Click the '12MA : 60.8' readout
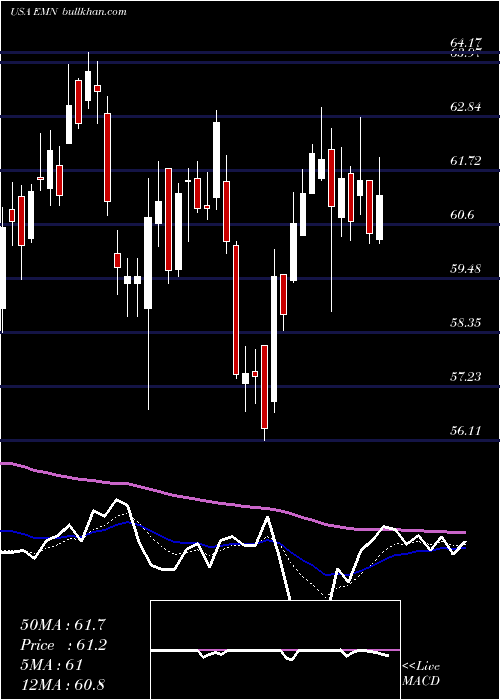Screen dimensions: 500x700 63,684
